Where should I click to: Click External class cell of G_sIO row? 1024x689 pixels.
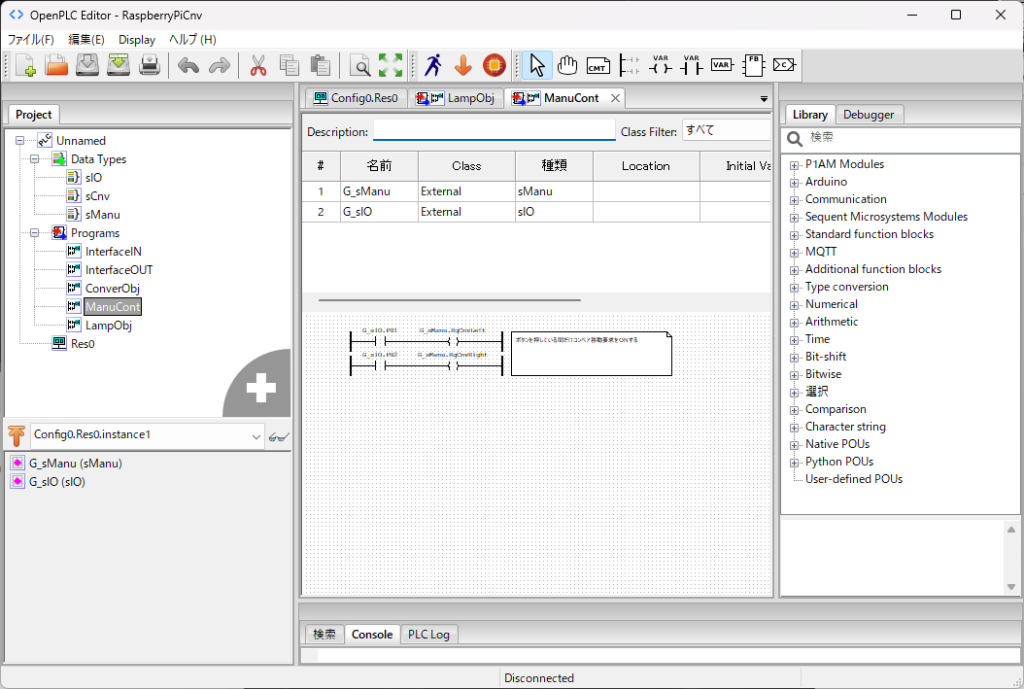click(466, 212)
